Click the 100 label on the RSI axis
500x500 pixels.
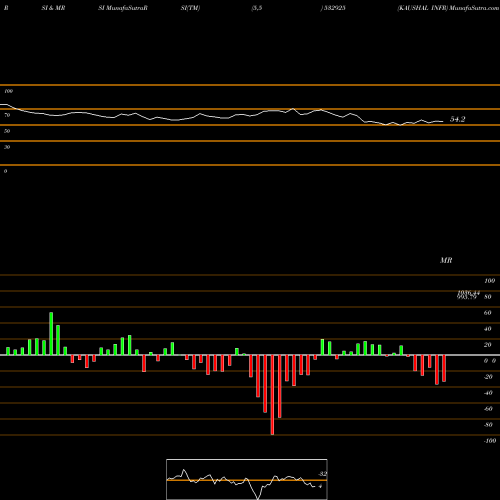[x=8, y=91]
